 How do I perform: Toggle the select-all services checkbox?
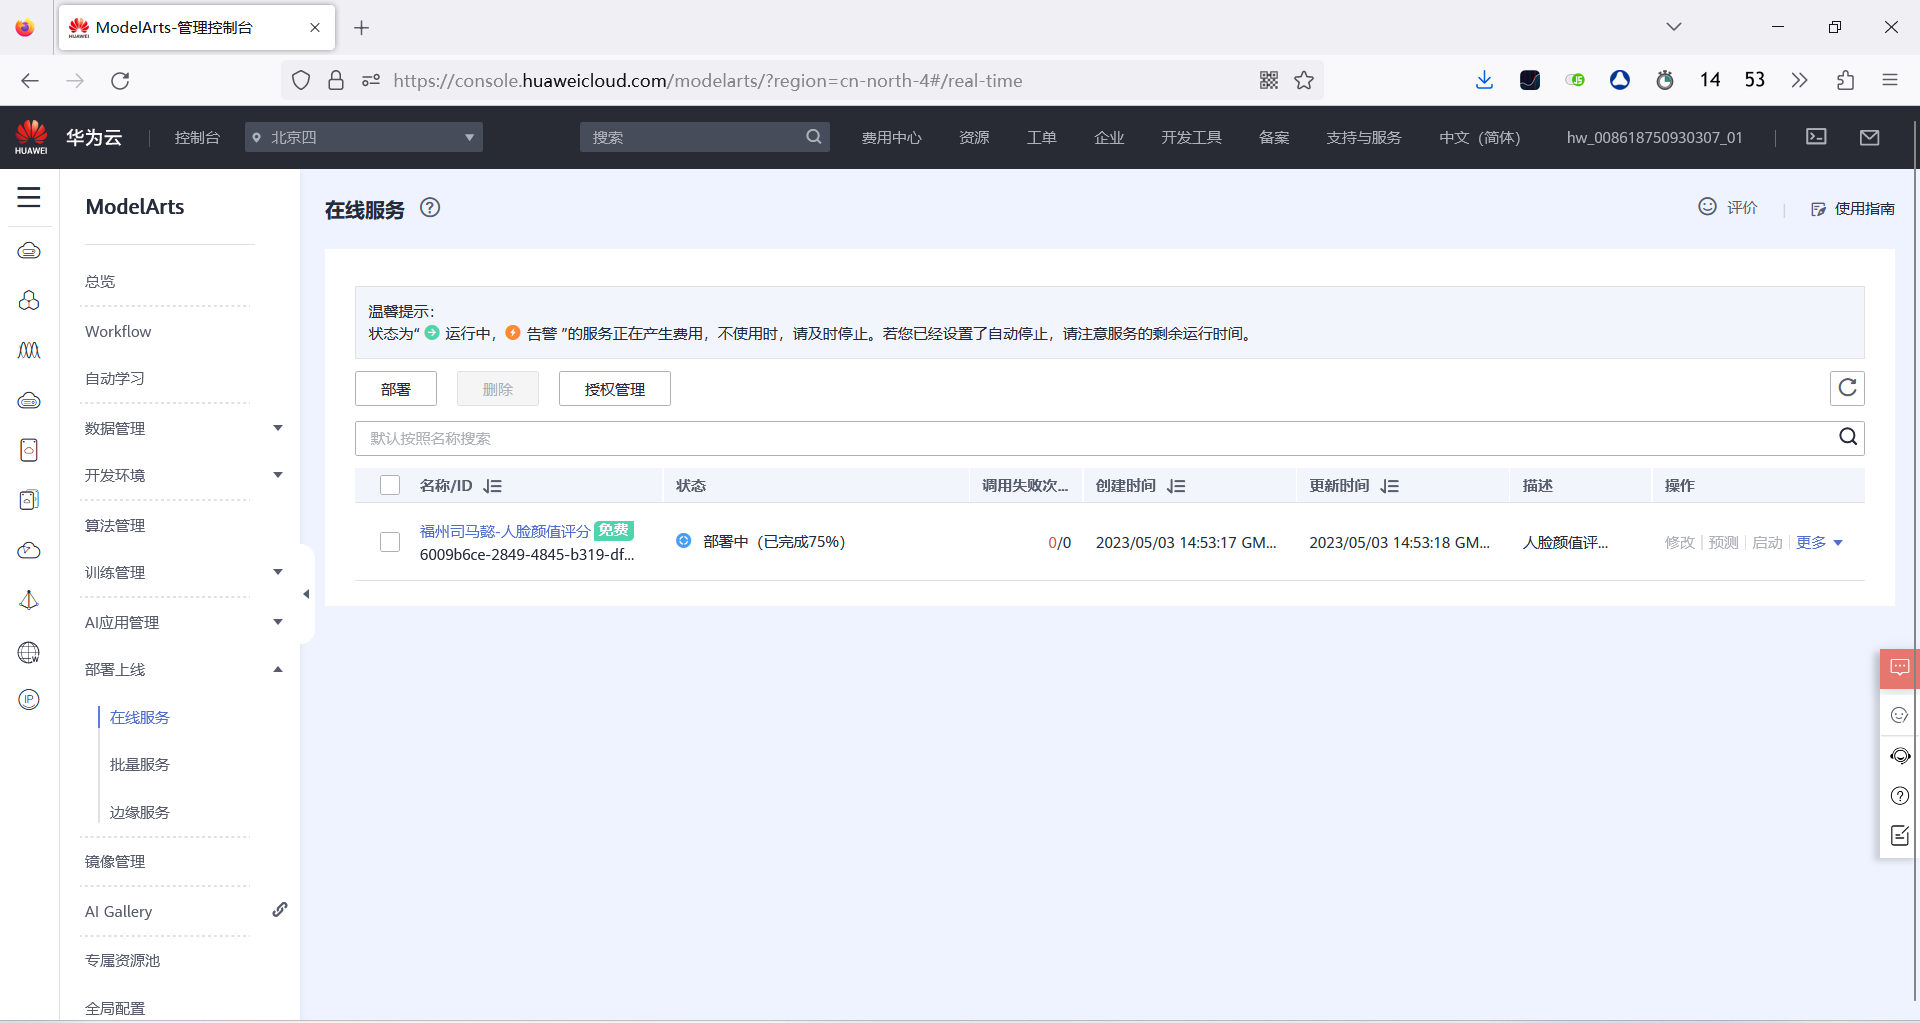tap(390, 485)
